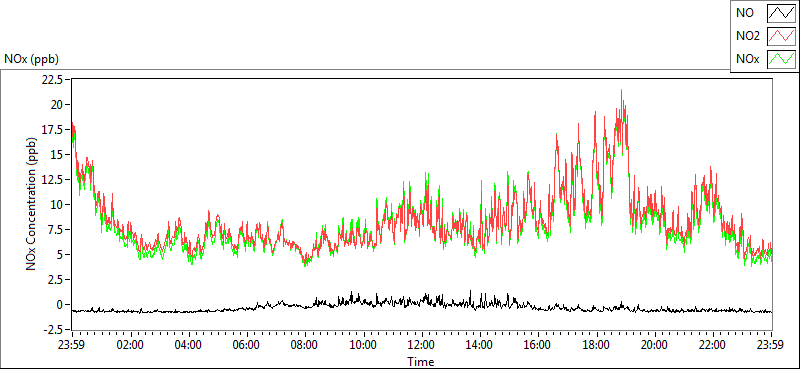Image resolution: width=800 pixels, height=369 pixels.
Task: Select the NOx legend label
Action: click(x=746, y=59)
